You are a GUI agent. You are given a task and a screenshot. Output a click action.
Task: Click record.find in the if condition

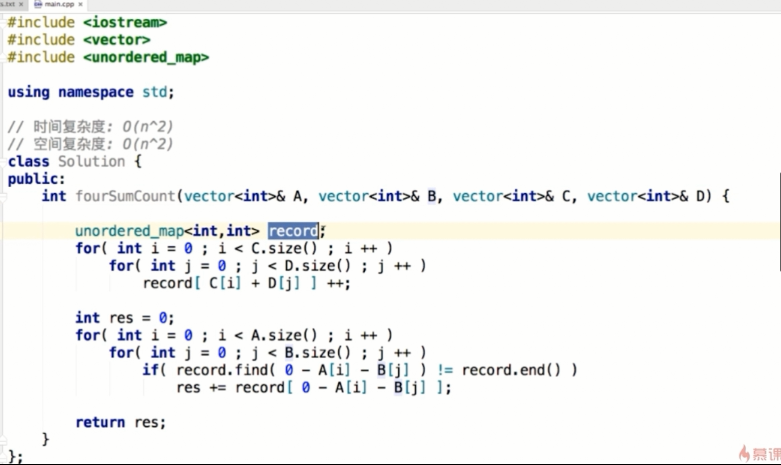(x=222, y=370)
